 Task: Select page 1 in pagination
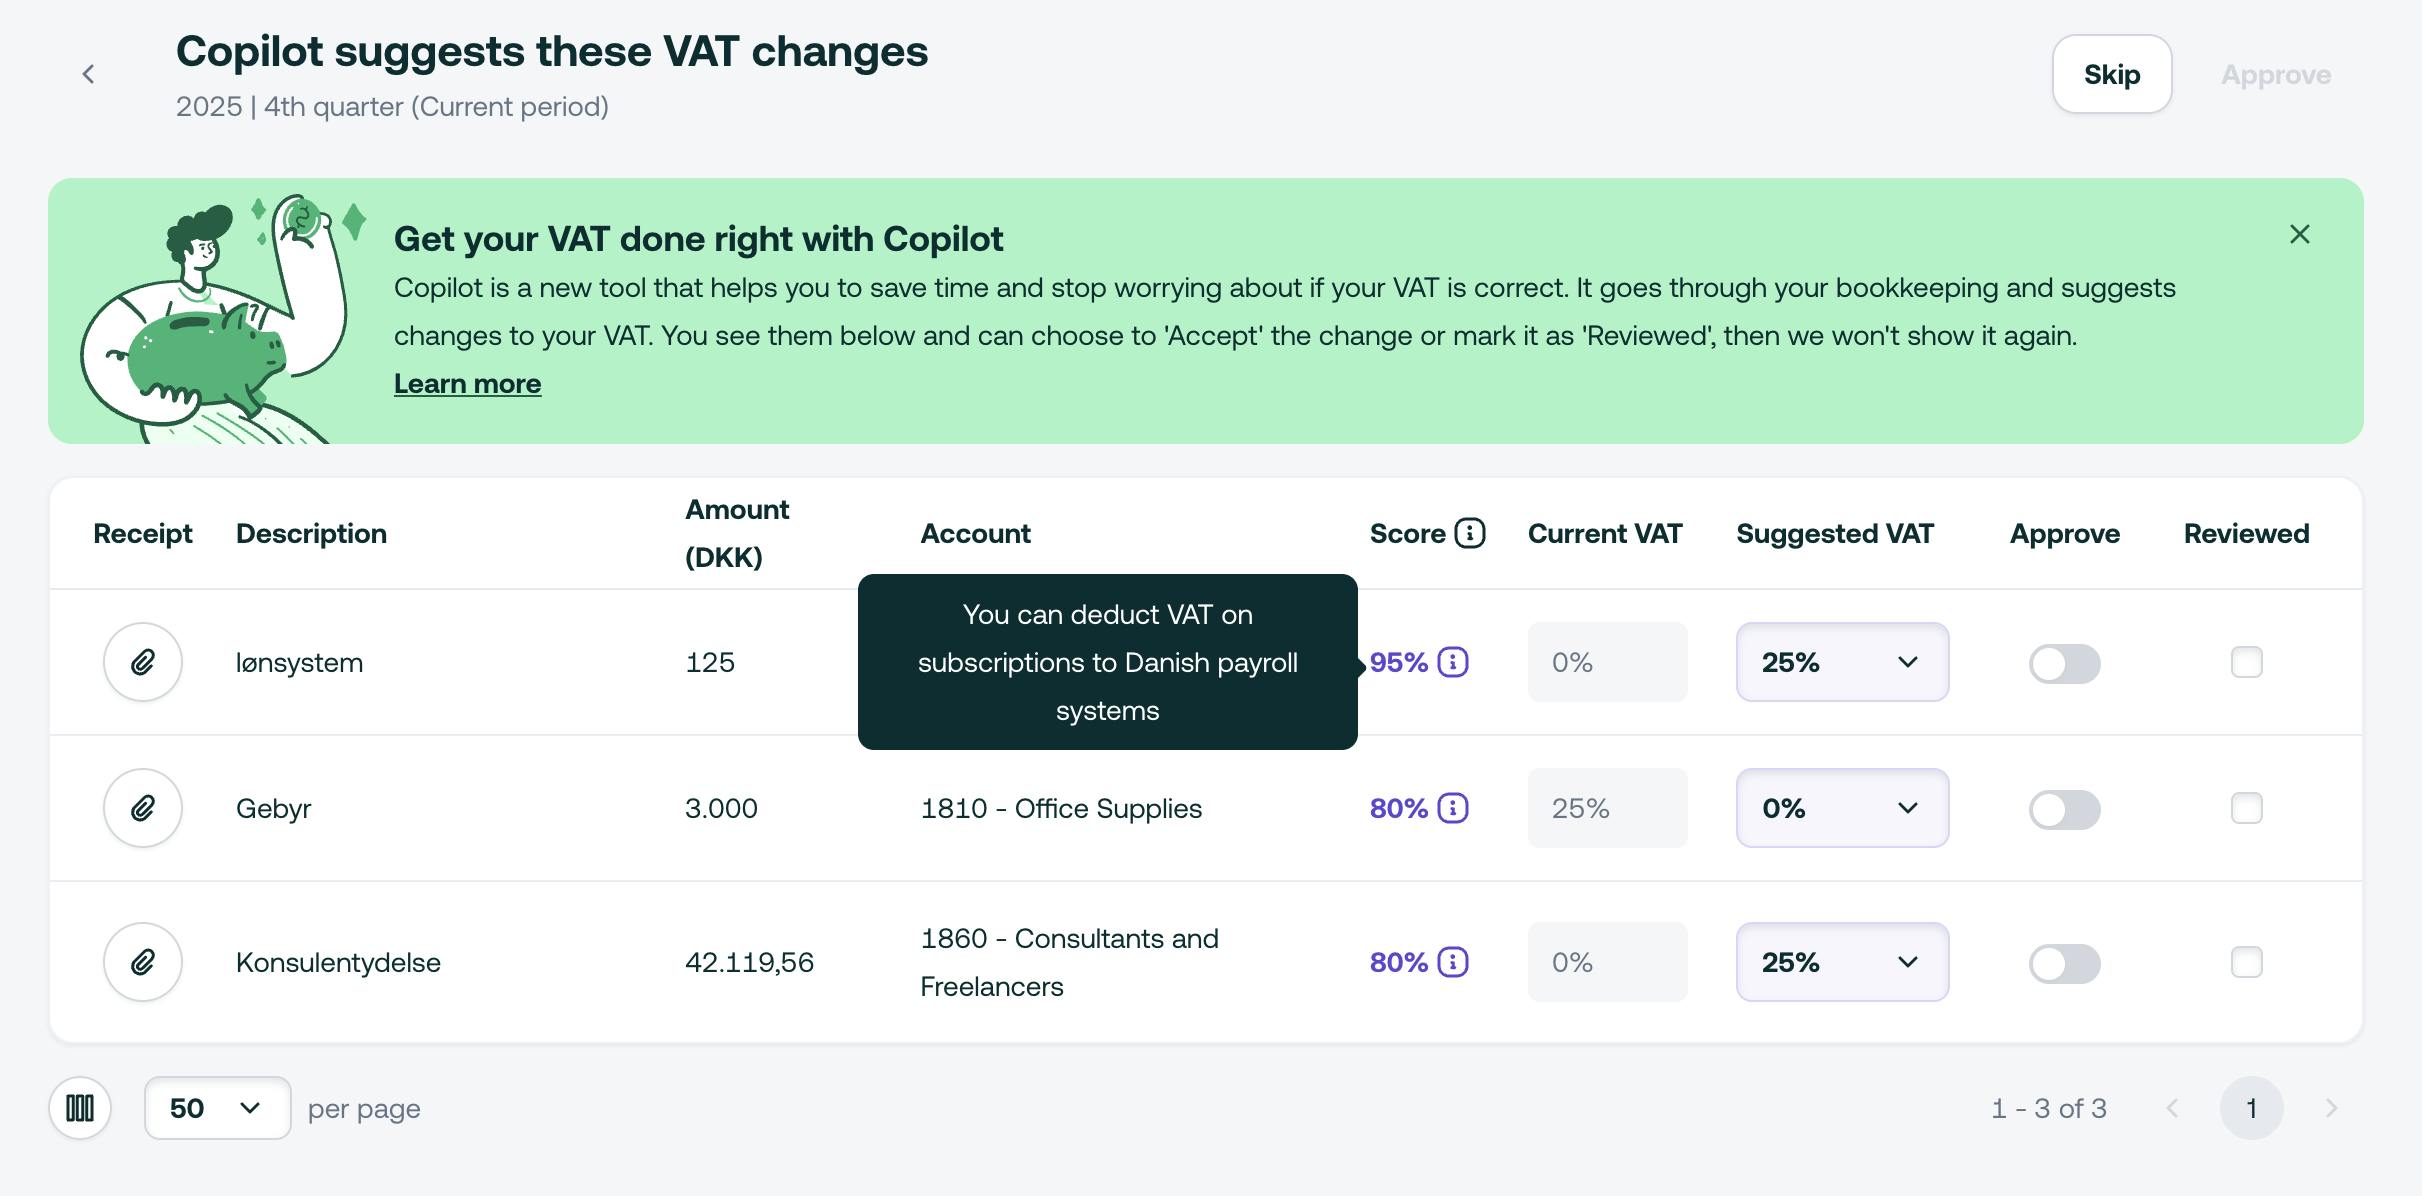coord(2251,1108)
